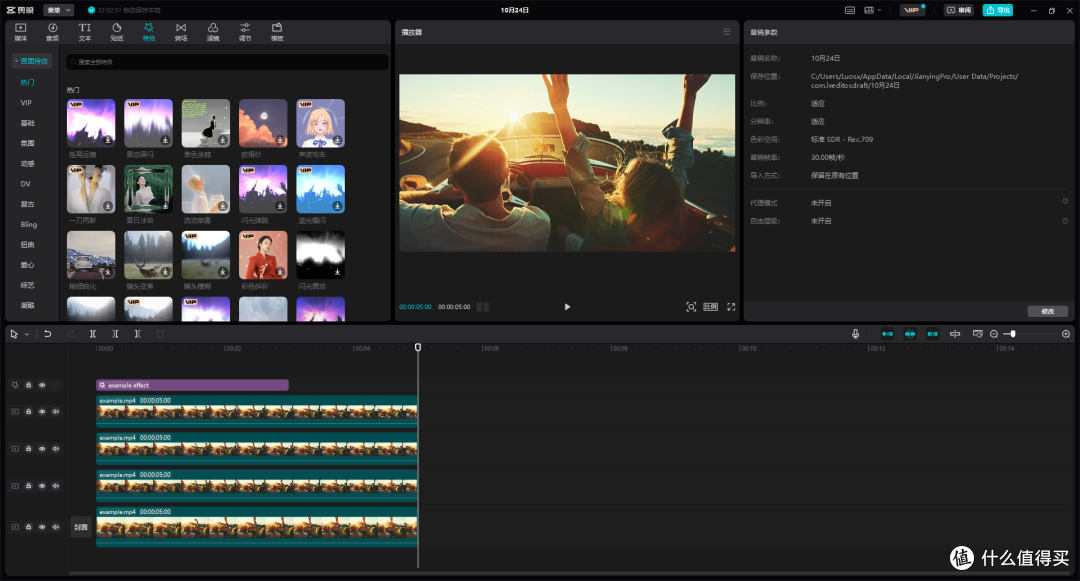
Task: Click the microphone record voiceover icon
Action: click(x=856, y=334)
